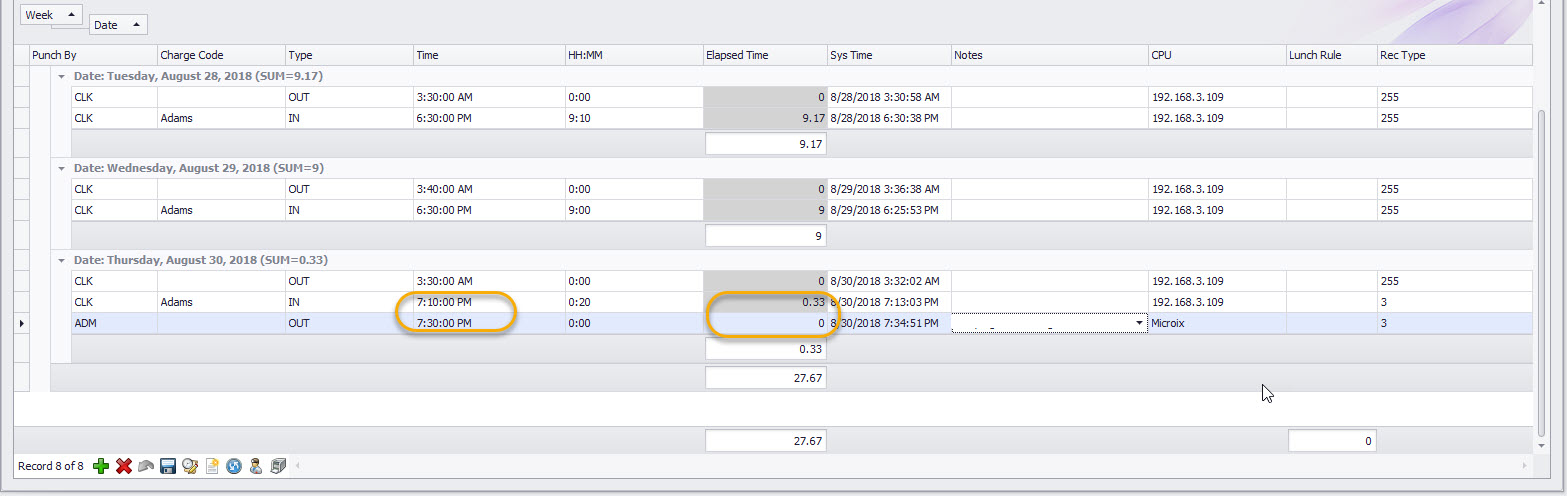The image size is (1567, 496).
Task: Click the gray undo arrow icon
Action: pyautogui.click(x=146, y=466)
